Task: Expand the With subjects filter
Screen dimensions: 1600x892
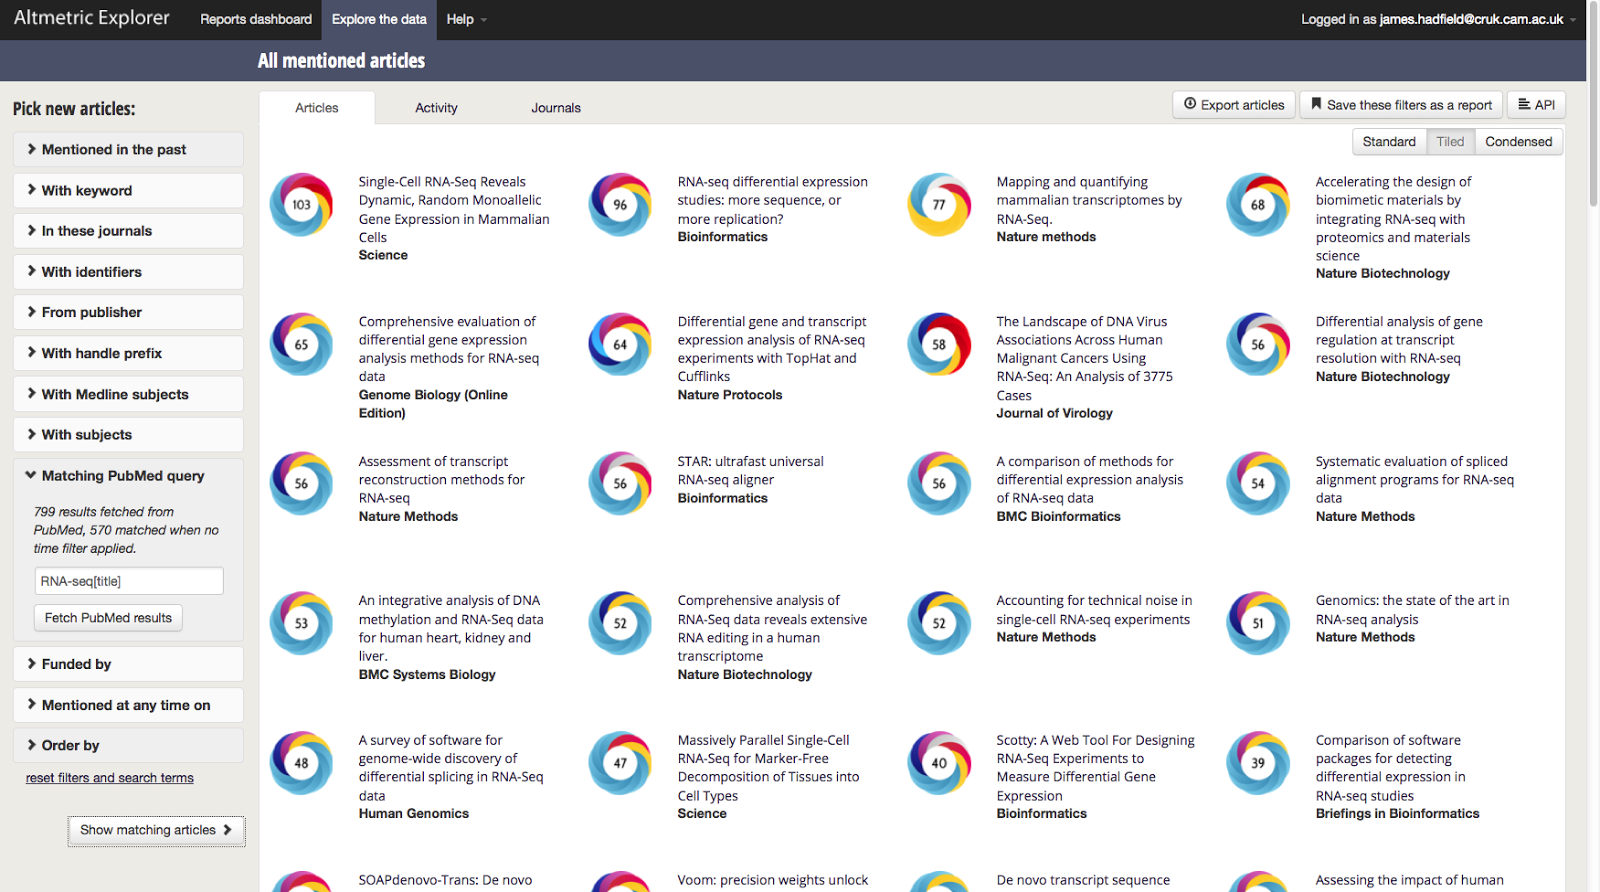Action: point(128,435)
